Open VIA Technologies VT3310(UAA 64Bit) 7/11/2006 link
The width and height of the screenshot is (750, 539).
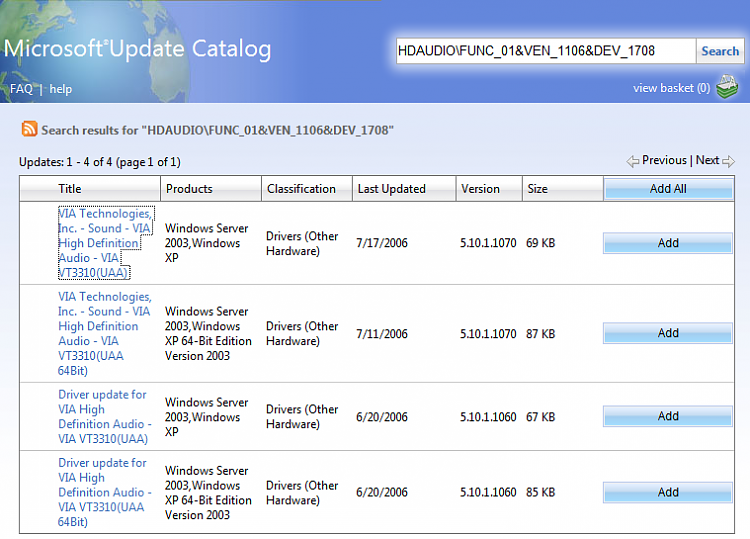105,333
